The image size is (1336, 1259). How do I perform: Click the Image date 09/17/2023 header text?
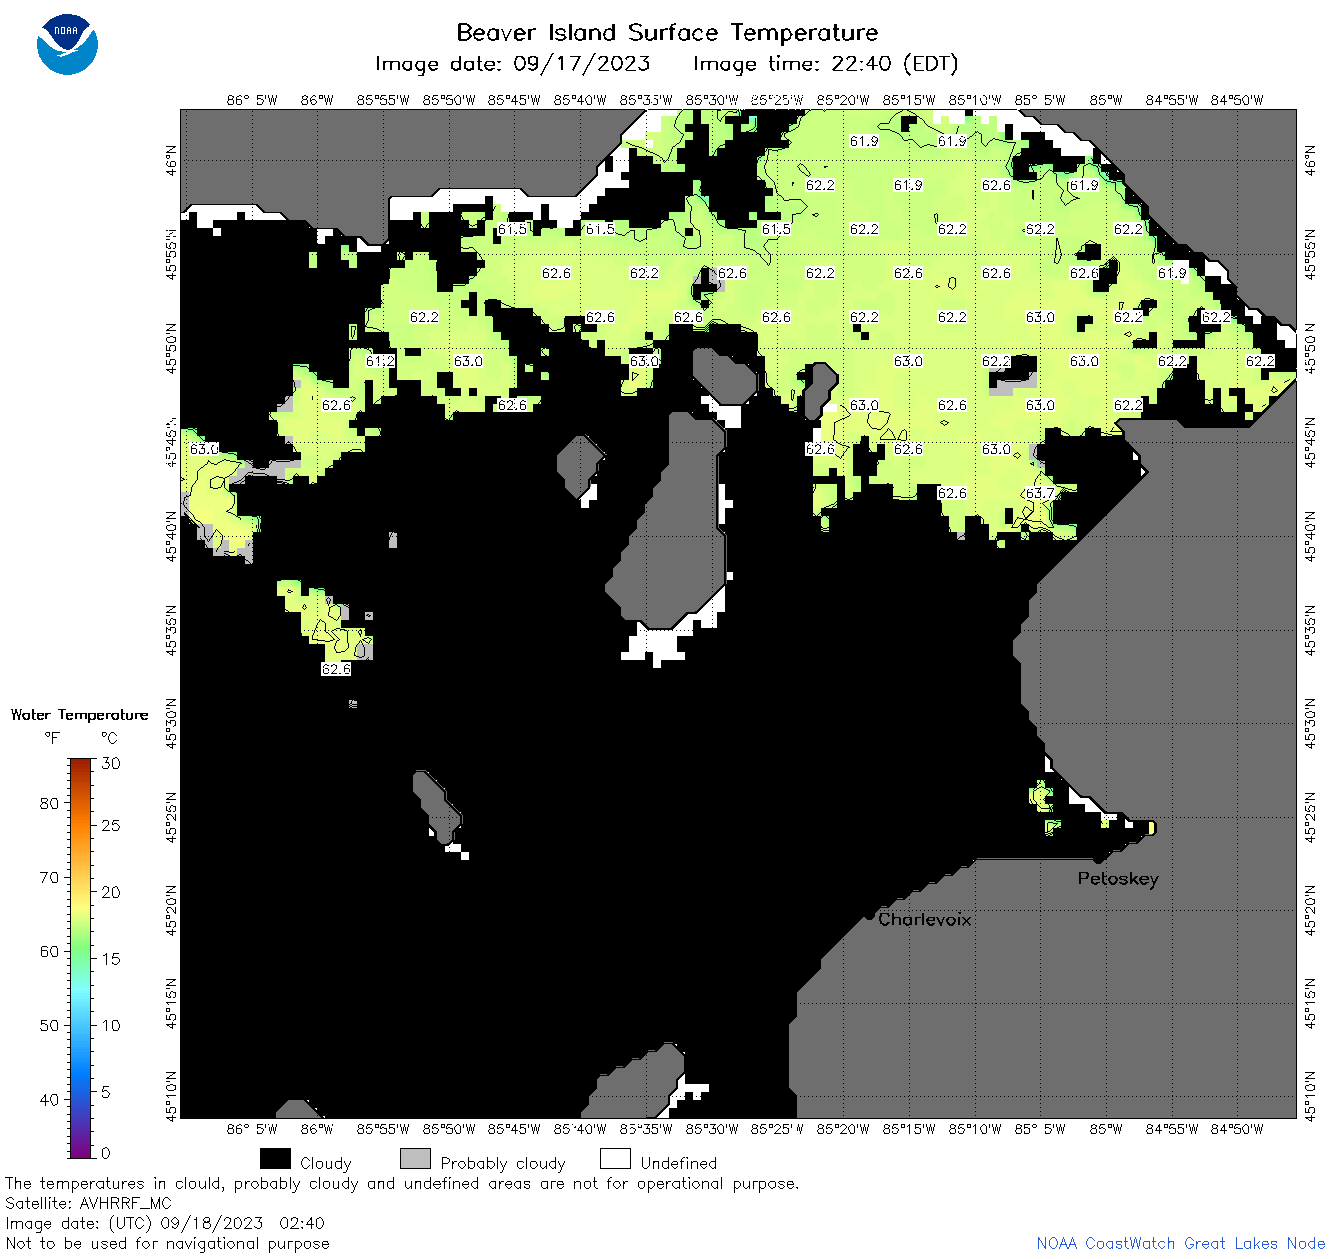click(513, 64)
